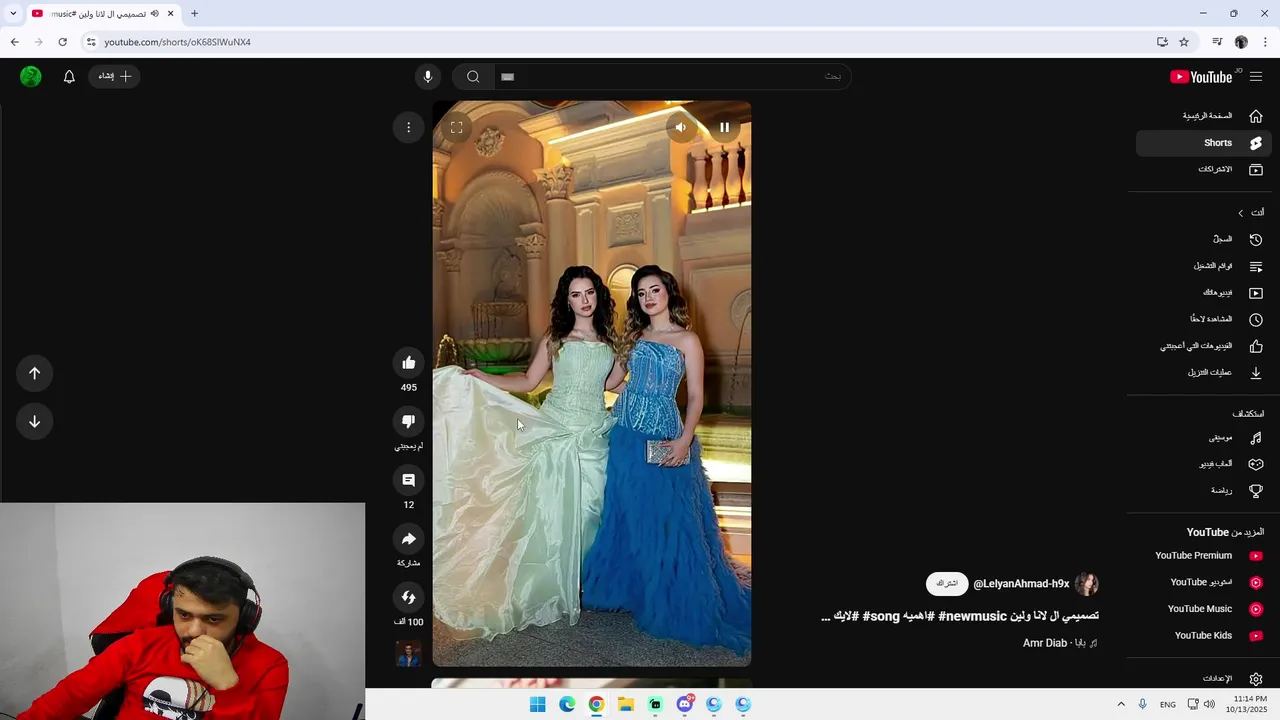The width and height of the screenshot is (1280, 720).
Task: Click the address bar URL
Action: tap(177, 42)
